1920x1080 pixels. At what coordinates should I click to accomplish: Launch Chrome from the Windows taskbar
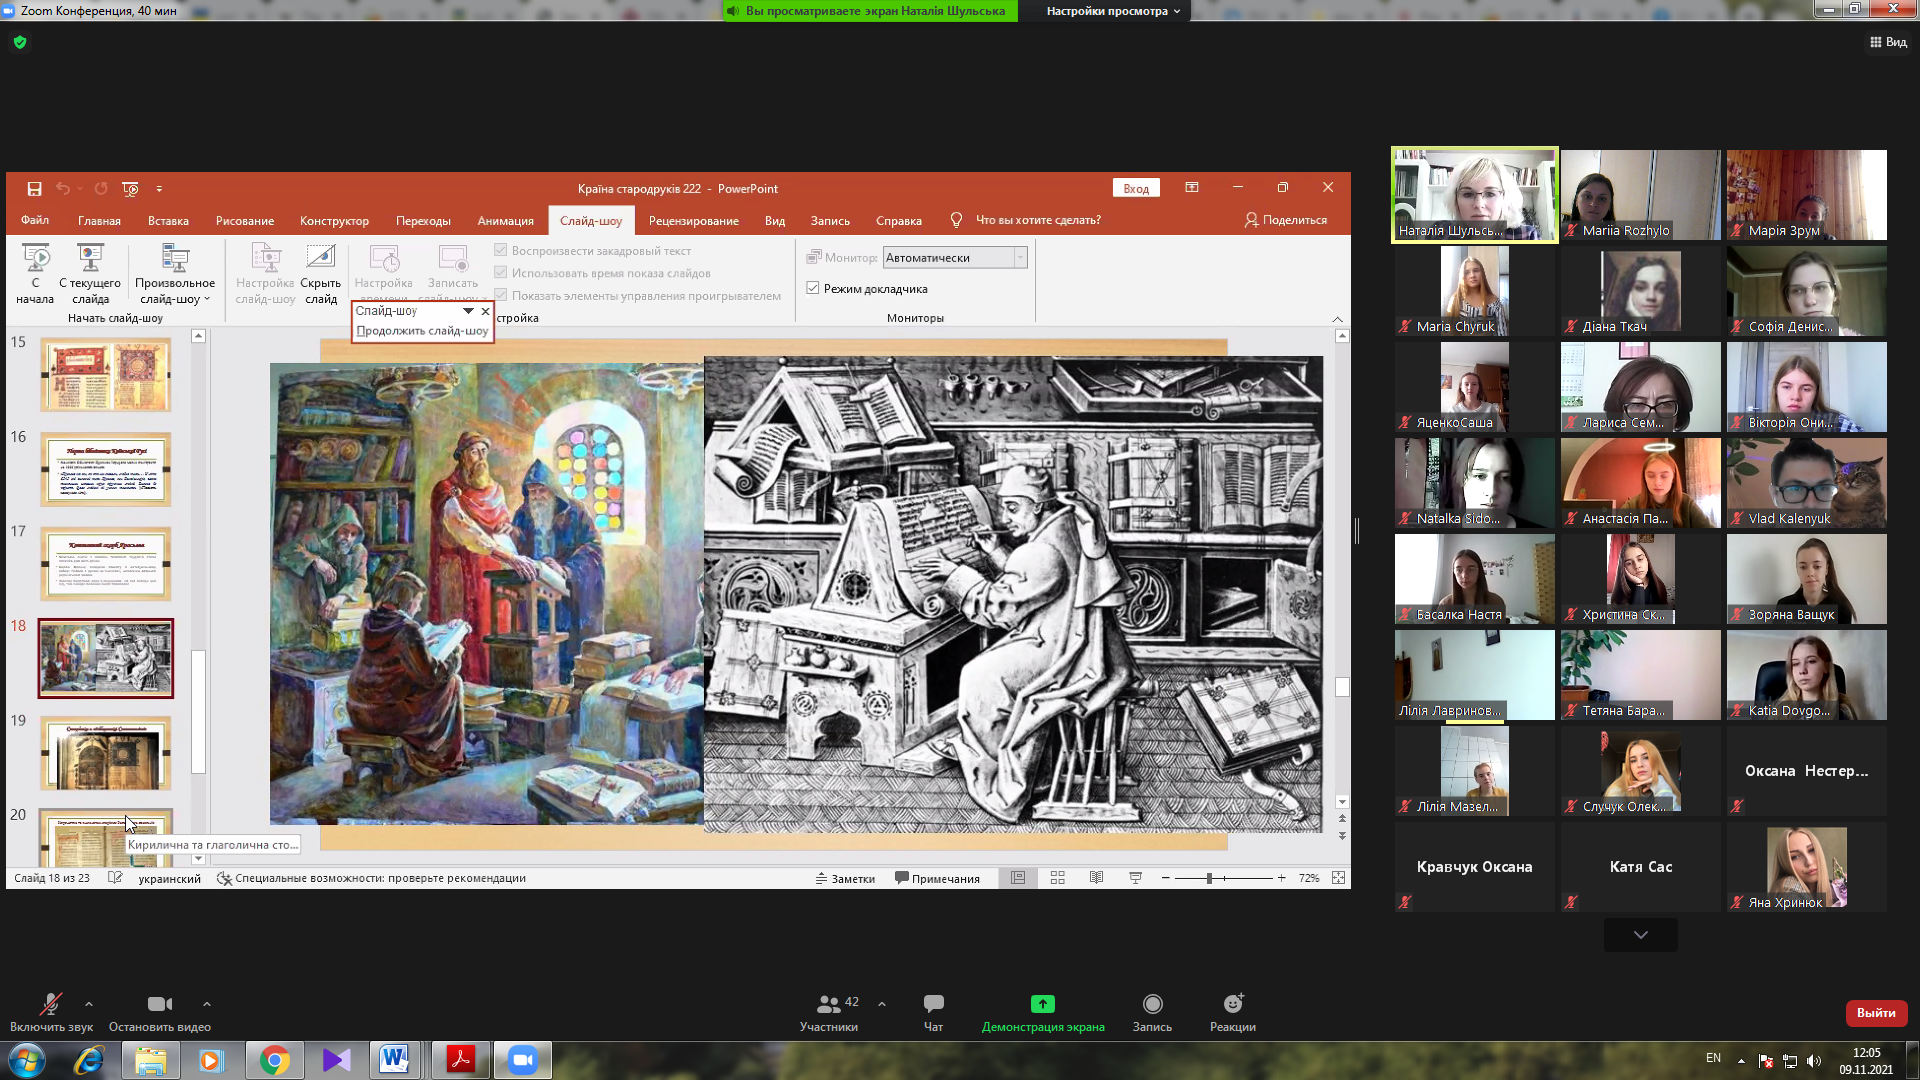click(274, 1060)
